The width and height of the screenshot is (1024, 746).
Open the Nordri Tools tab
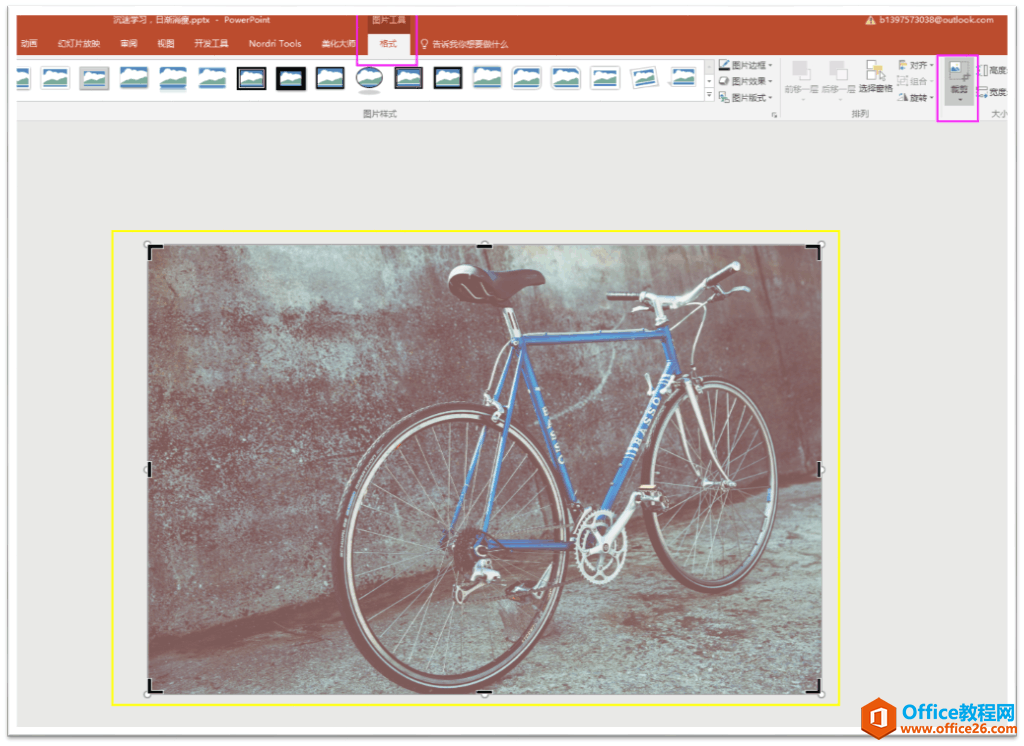tap(275, 44)
